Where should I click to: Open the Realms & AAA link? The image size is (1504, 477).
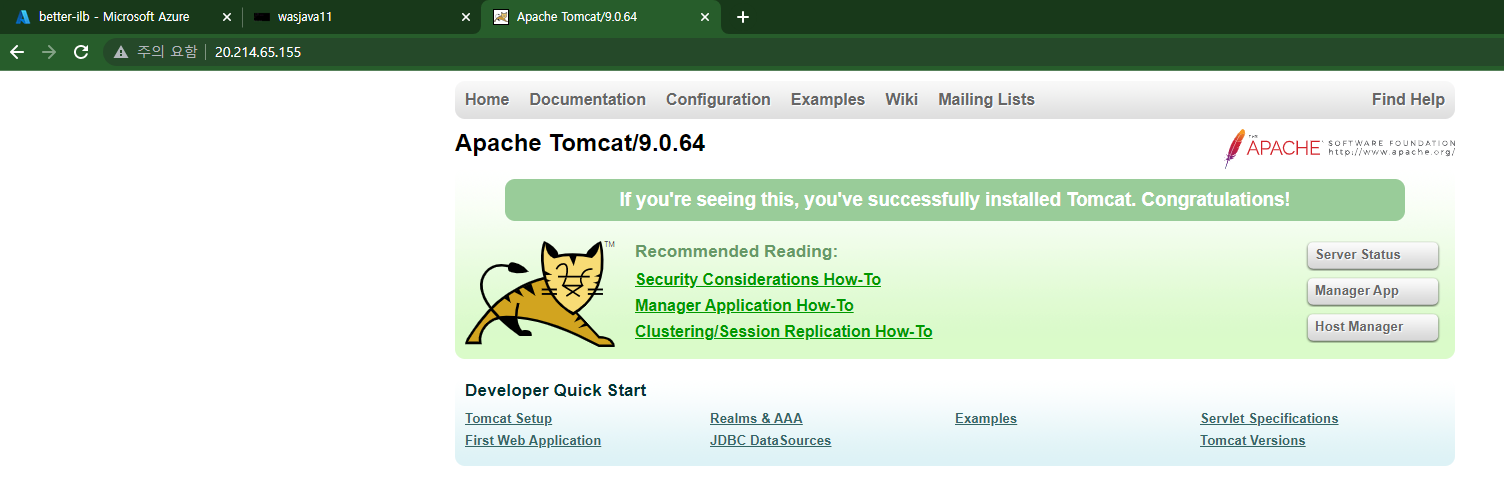(x=756, y=419)
